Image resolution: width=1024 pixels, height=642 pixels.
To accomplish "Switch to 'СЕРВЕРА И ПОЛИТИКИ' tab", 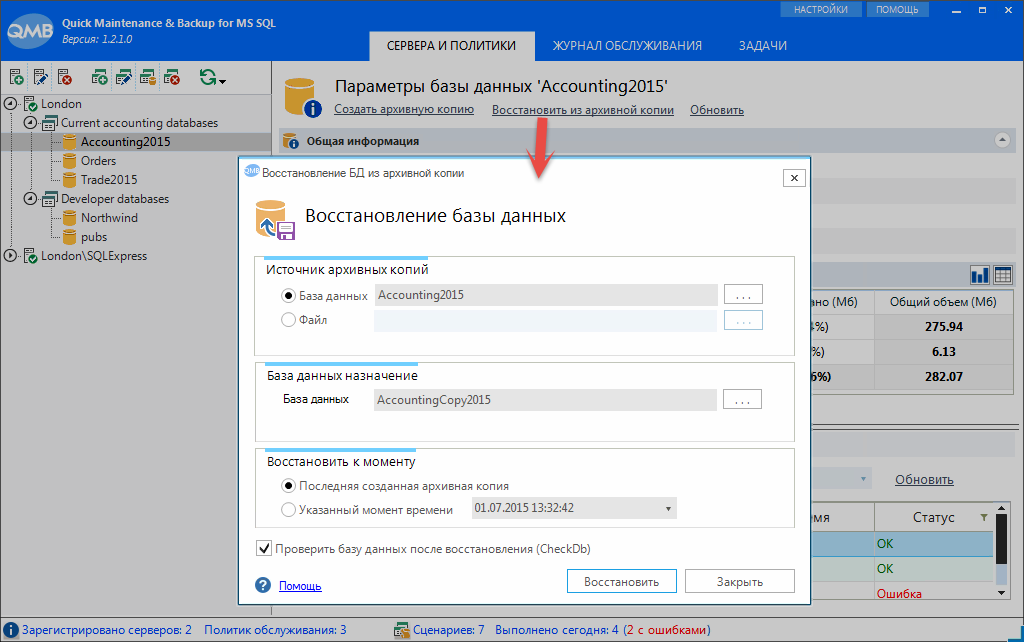I will (x=451, y=46).
